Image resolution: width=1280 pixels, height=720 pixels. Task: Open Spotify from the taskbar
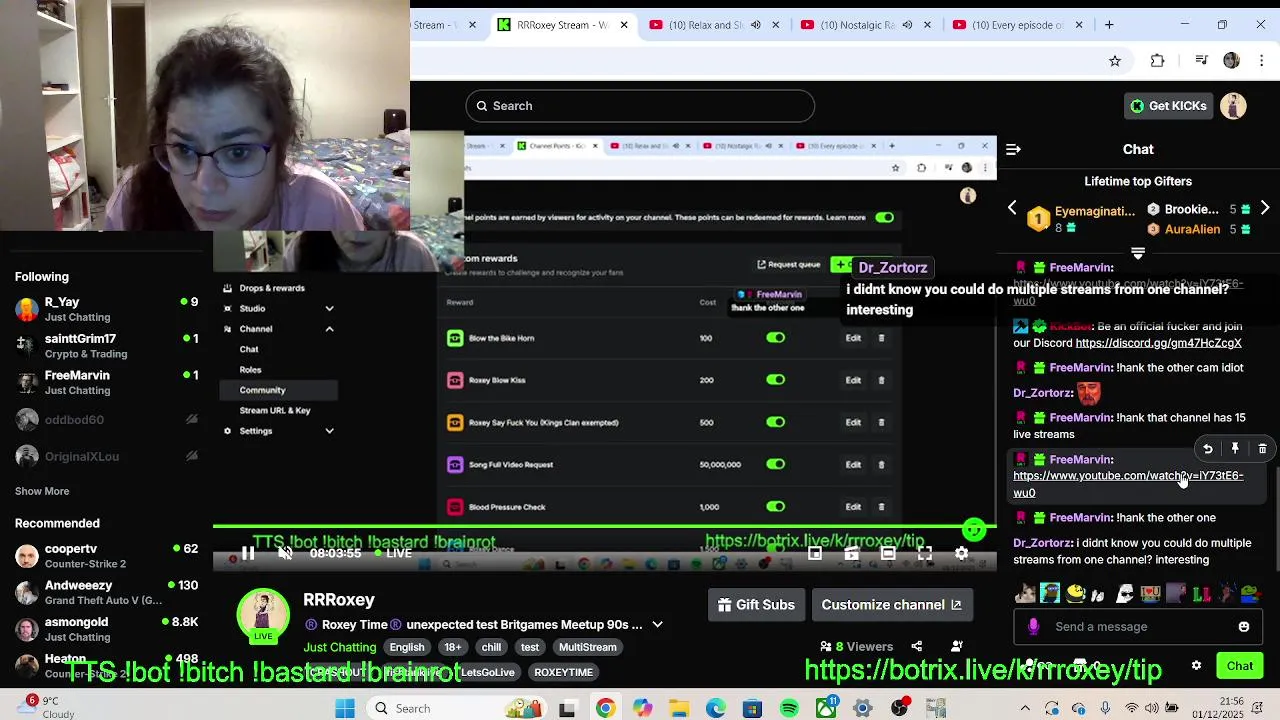coord(789,708)
